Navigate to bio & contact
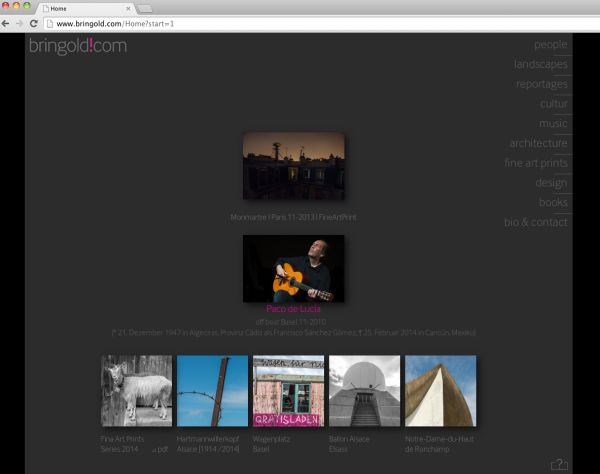The height and width of the screenshot is (474, 600). (x=535, y=222)
